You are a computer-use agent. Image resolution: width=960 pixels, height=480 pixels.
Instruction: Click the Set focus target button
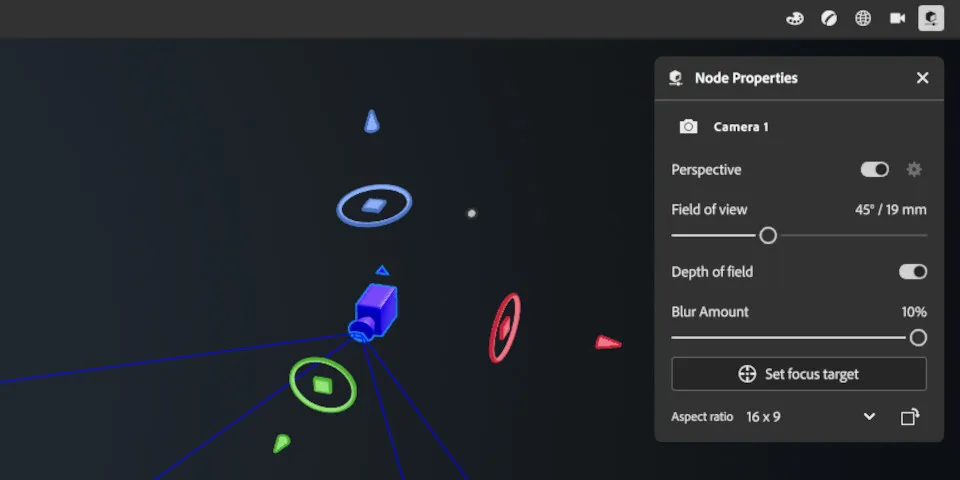click(x=798, y=374)
